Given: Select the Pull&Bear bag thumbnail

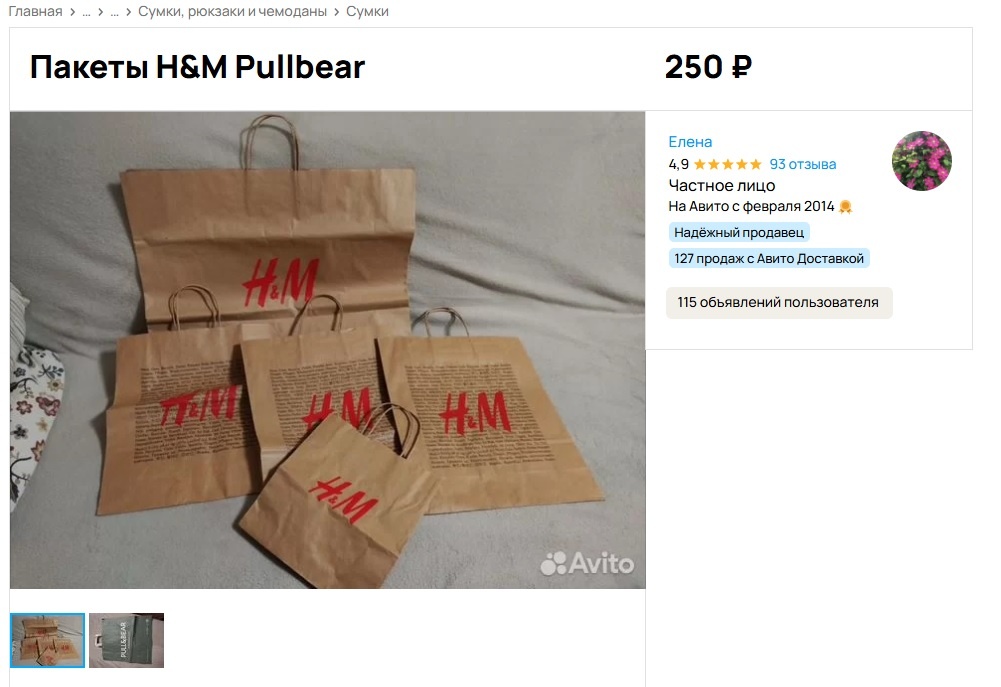Looking at the screenshot, I should point(126,640).
